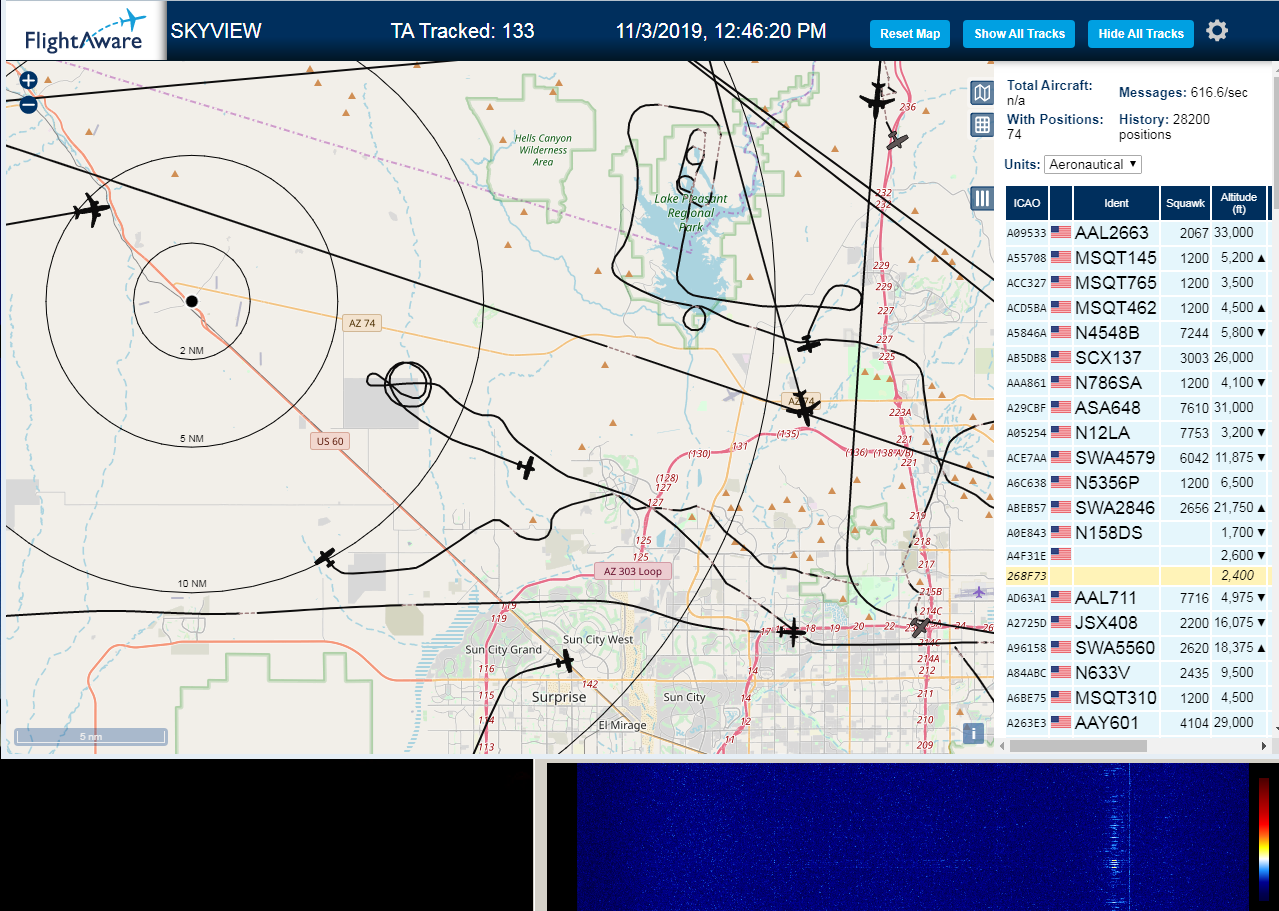
Task: Click the Reset Map button
Action: click(x=910, y=33)
